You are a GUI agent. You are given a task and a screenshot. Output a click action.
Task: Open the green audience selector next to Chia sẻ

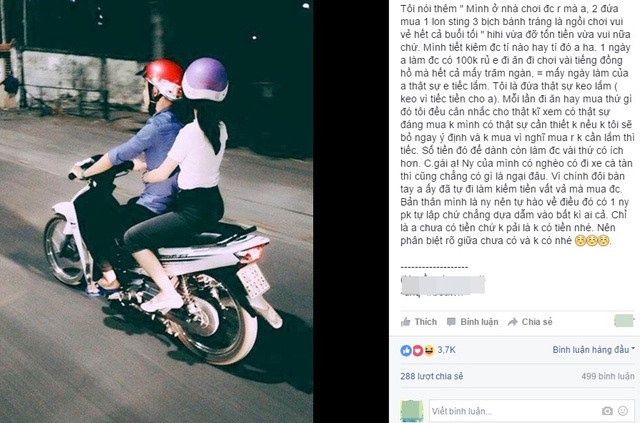click(x=624, y=321)
